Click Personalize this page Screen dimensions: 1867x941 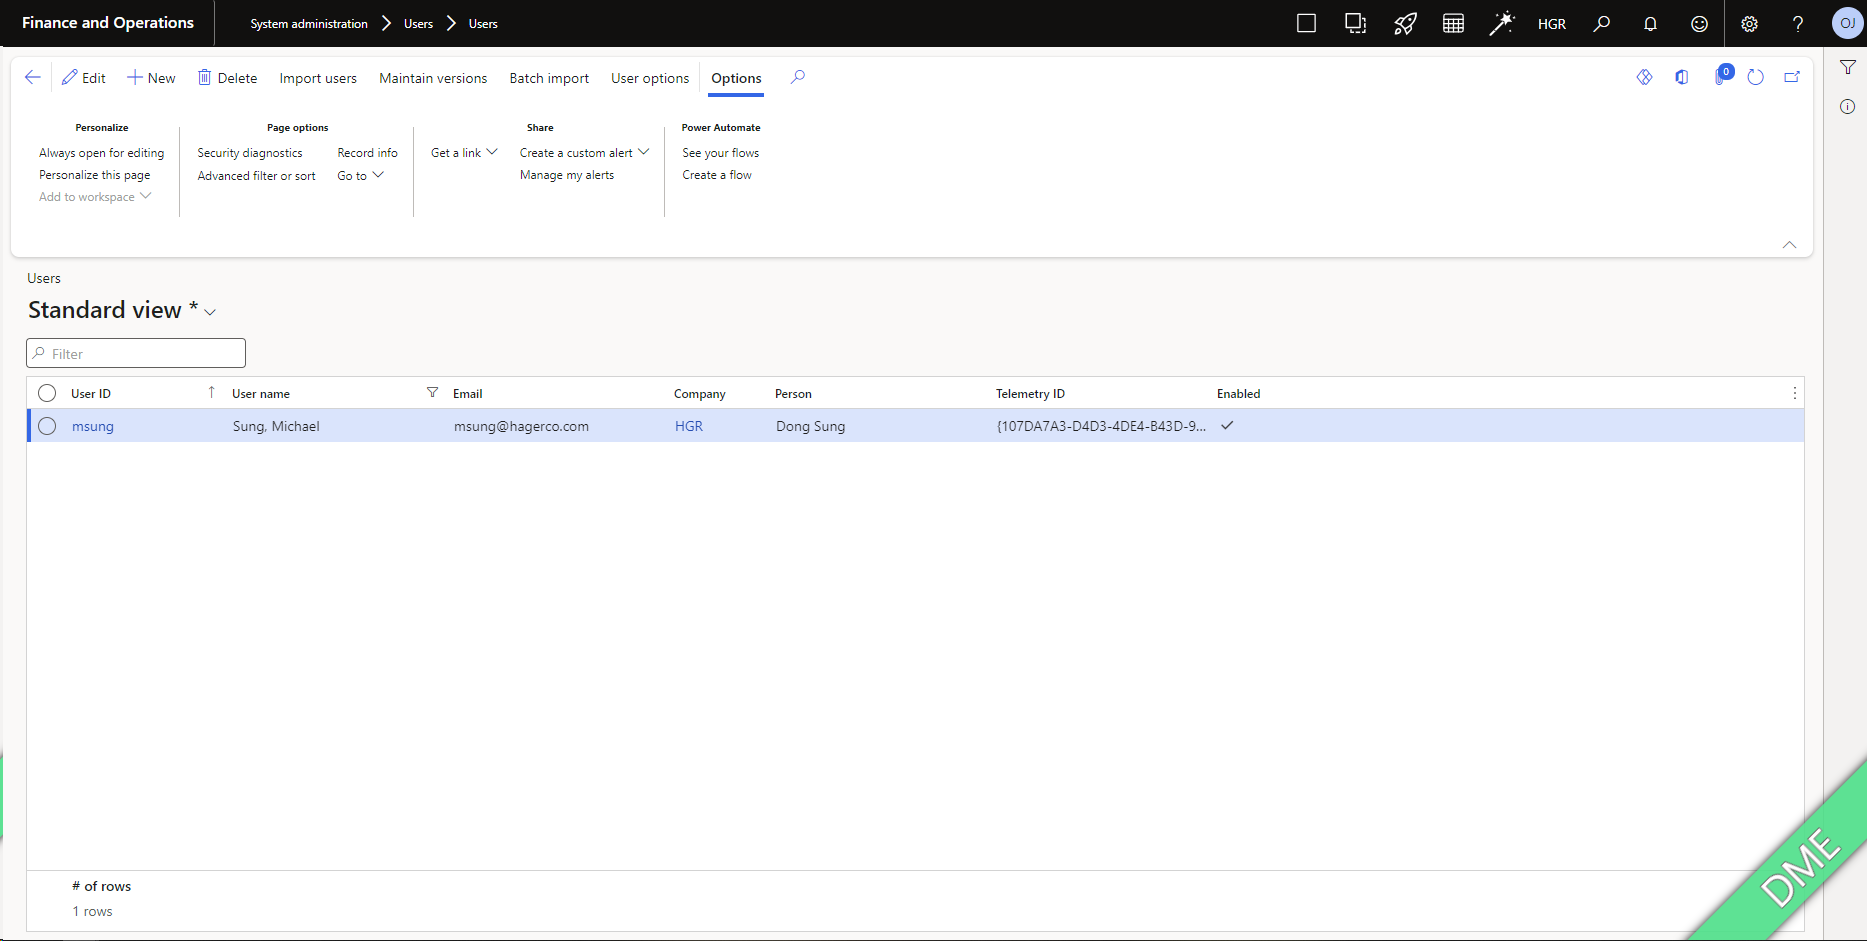[95, 175]
